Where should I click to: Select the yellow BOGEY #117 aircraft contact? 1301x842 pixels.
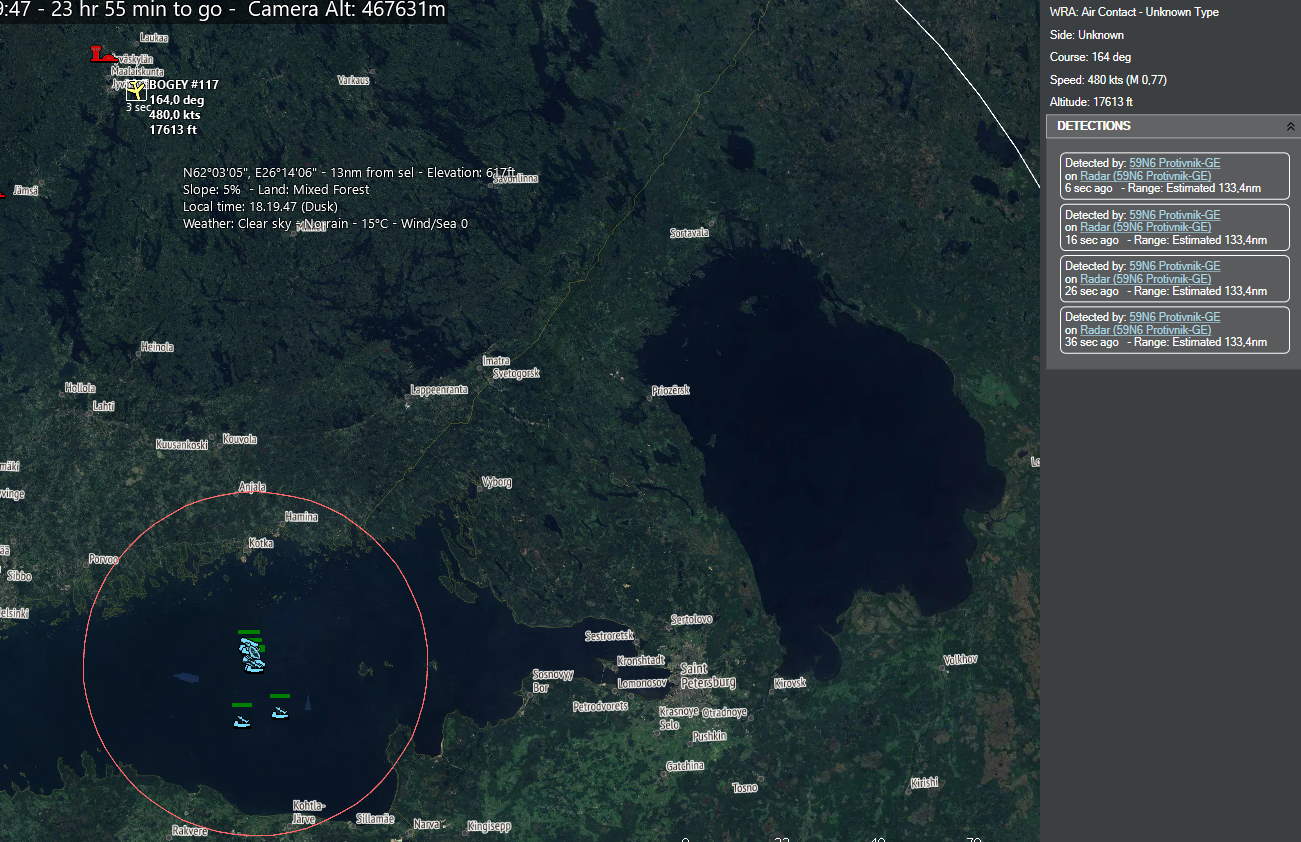[x=136, y=91]
